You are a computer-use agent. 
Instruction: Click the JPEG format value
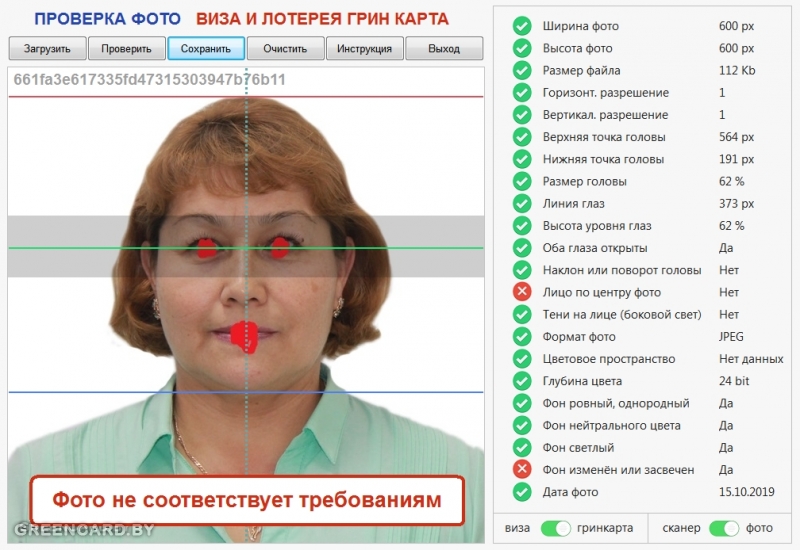731,337
